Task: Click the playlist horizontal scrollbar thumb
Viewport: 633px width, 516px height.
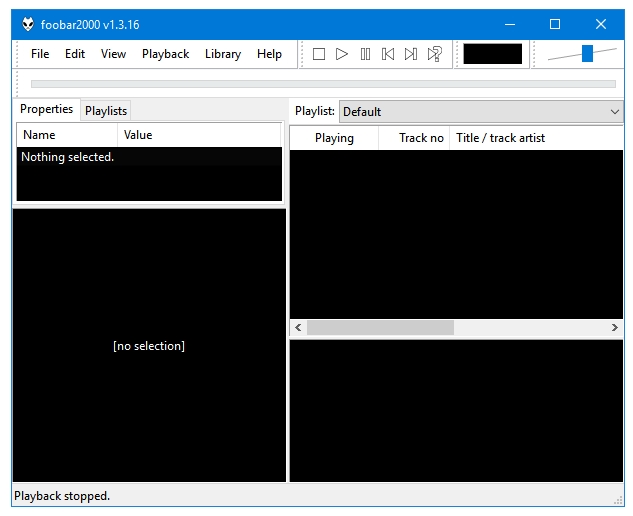Action: (x=380, y=327)
